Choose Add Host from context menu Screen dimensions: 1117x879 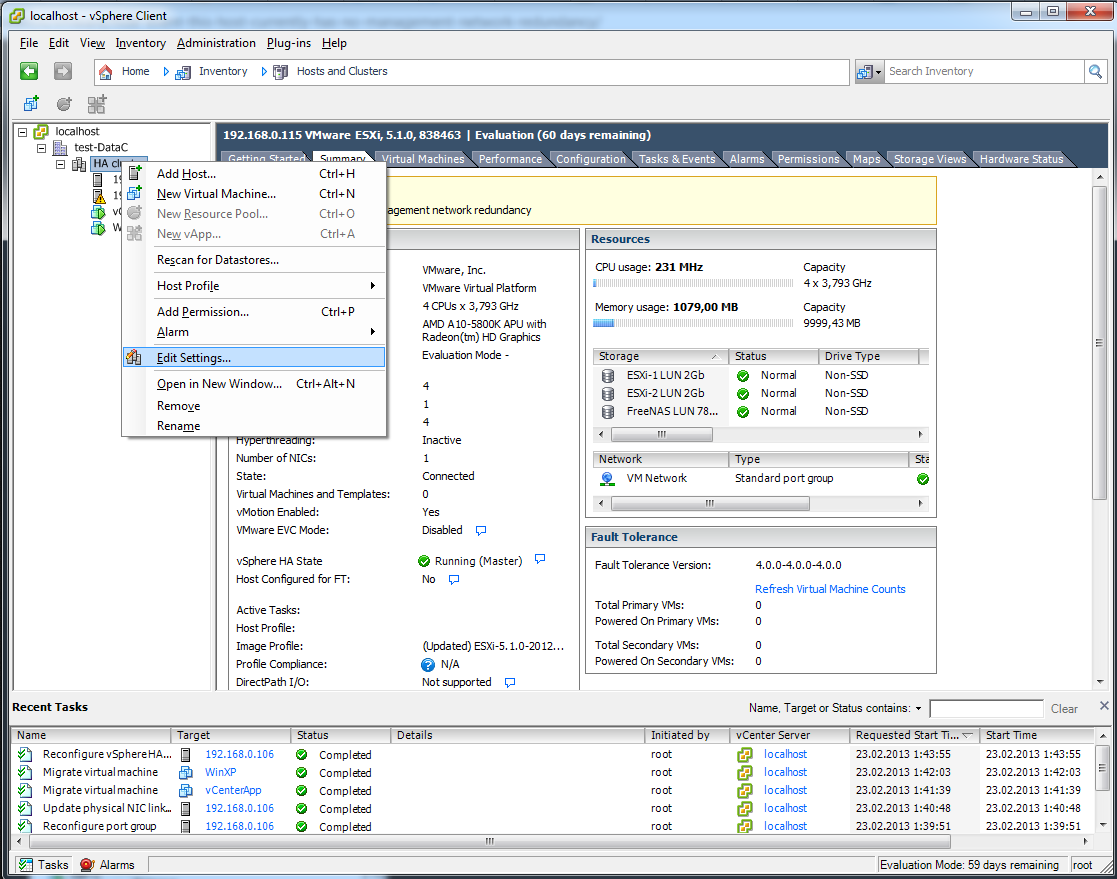[x=254, y=174]
